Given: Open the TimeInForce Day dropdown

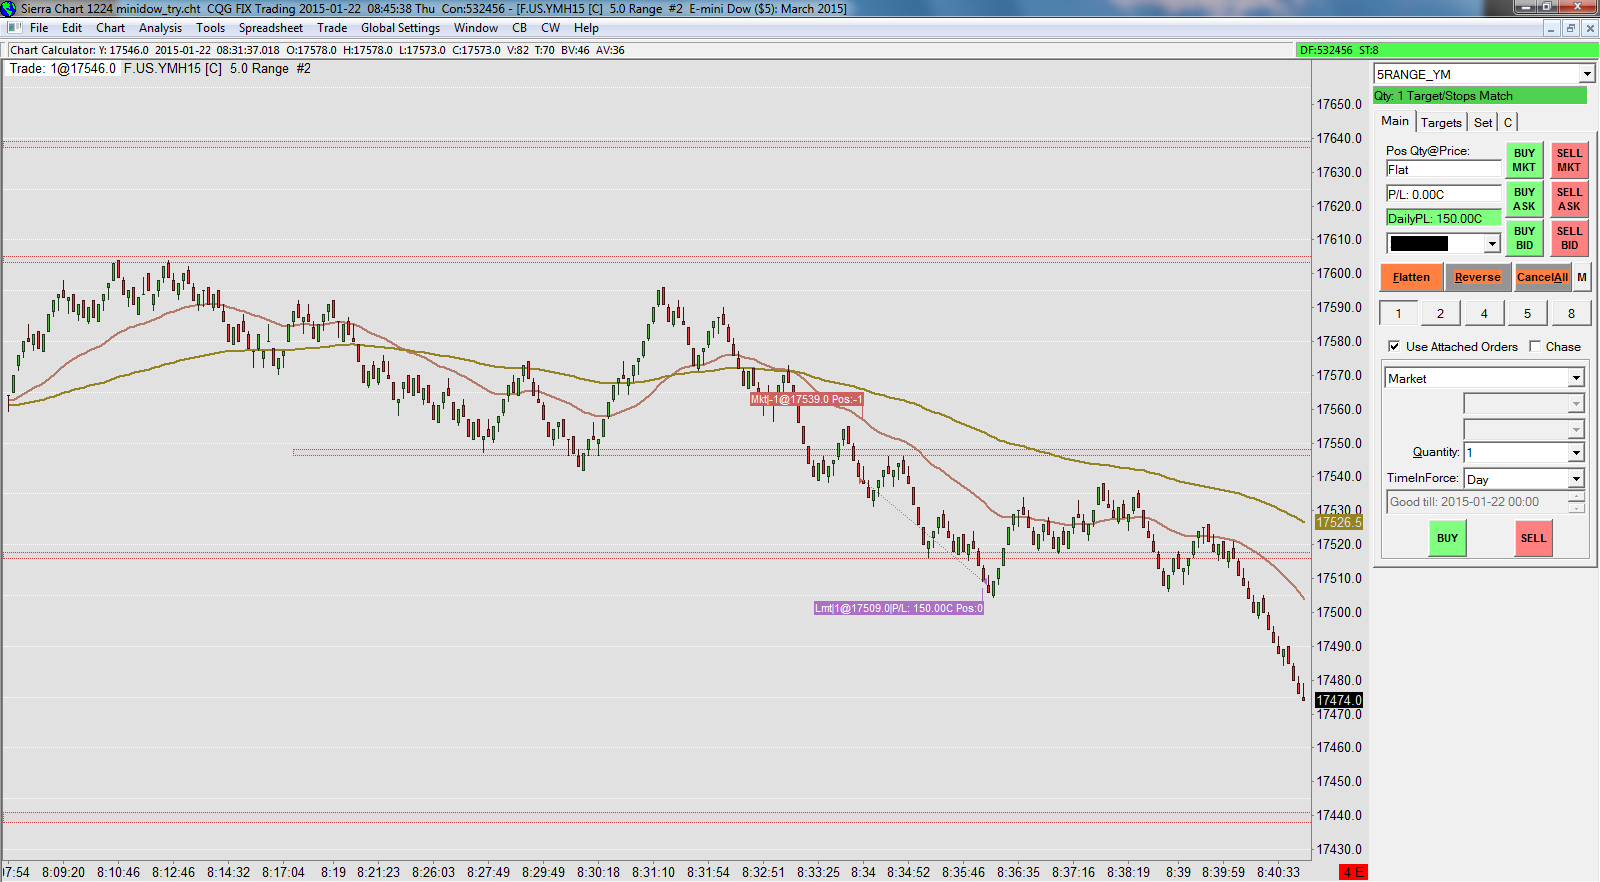Looking at the screenshot, I should point(1576,479).
